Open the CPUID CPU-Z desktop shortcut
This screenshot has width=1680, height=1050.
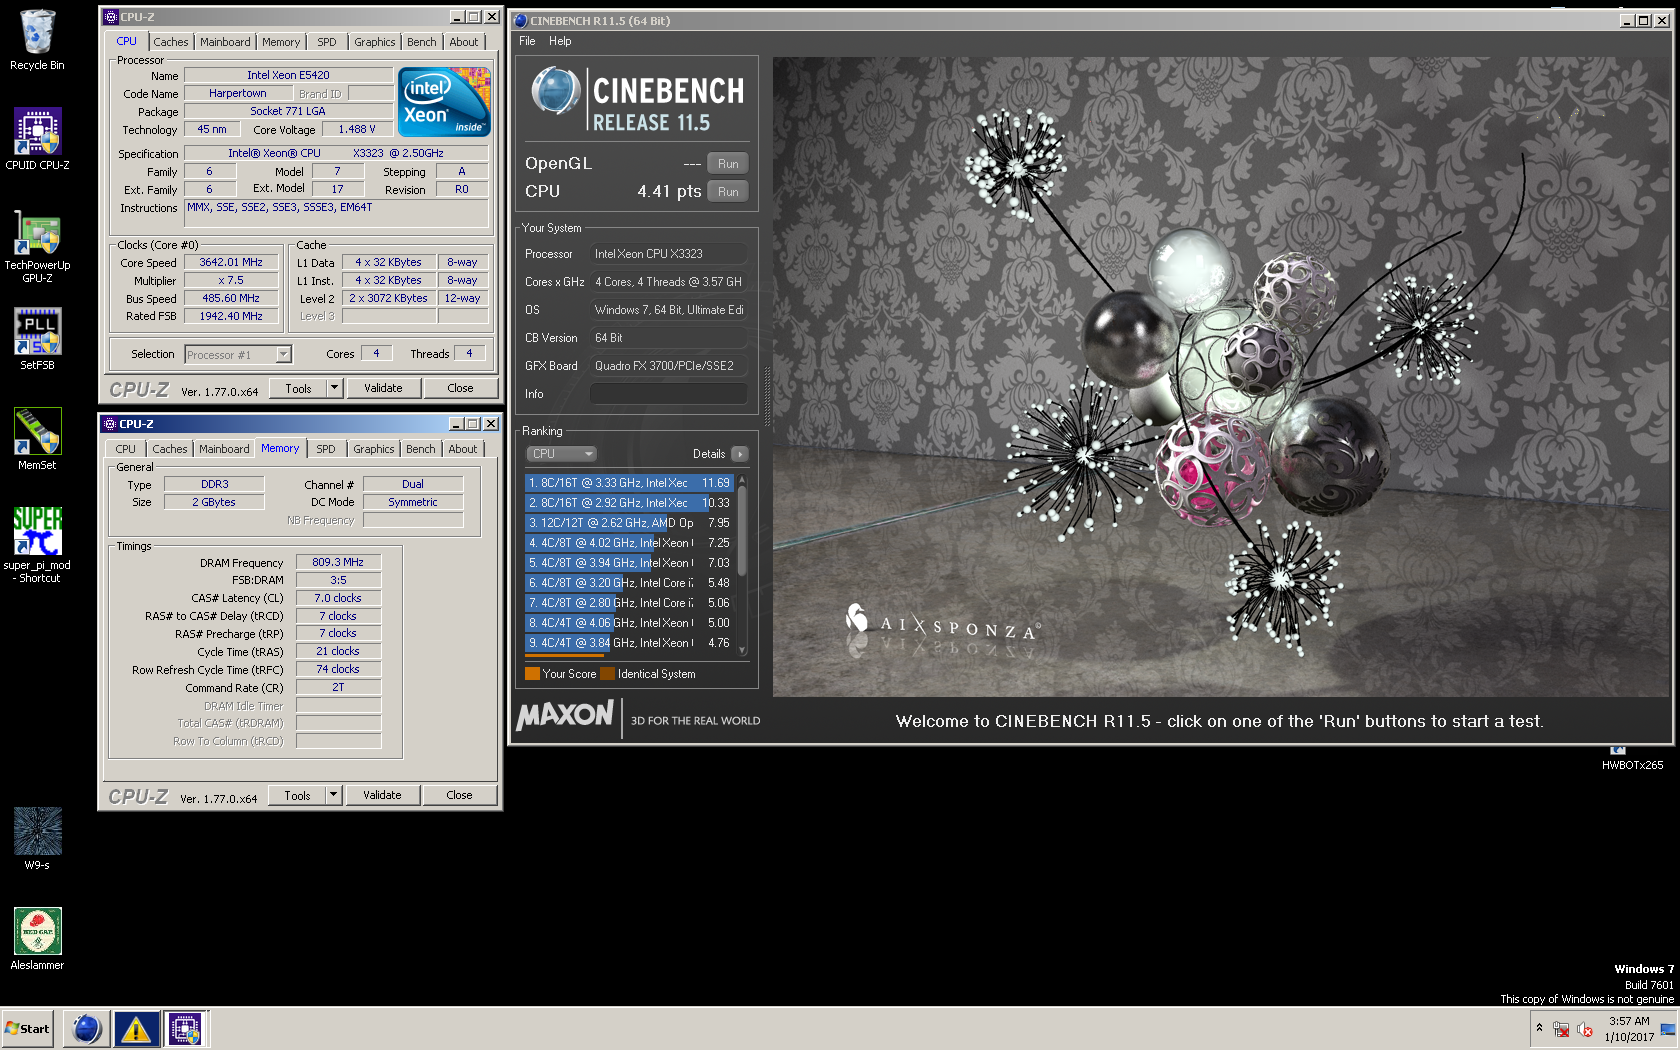coord(37,139)
